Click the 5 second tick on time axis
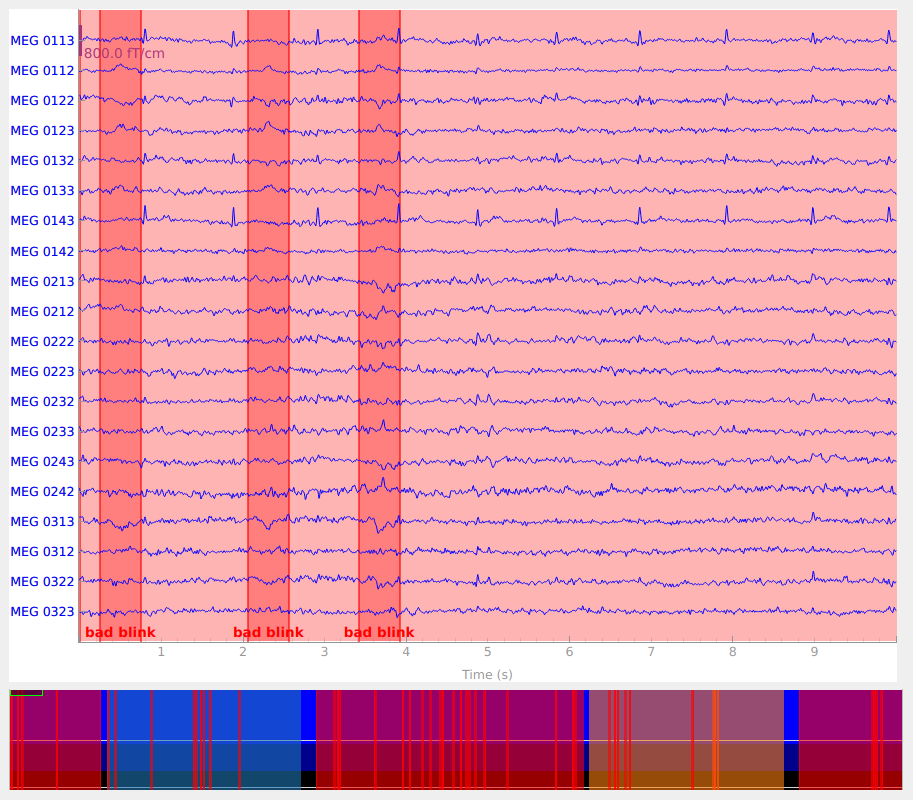Screen dimensions: 913x800 click(488, 651)
